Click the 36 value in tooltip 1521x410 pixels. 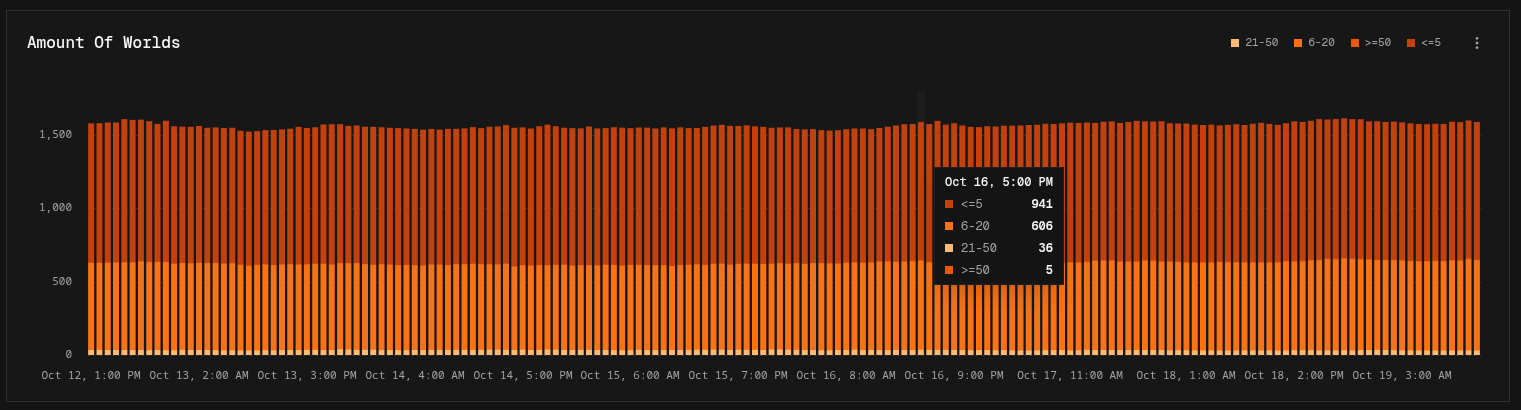point(1045,248)
